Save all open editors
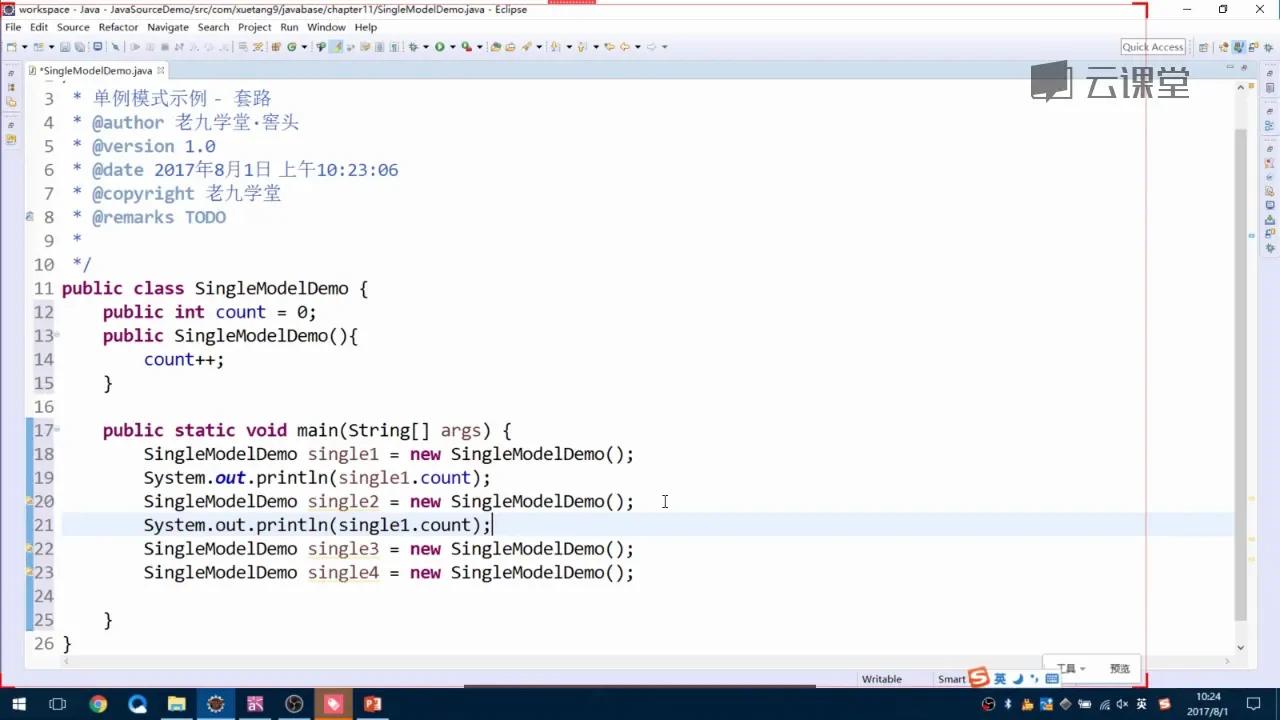 81,46
